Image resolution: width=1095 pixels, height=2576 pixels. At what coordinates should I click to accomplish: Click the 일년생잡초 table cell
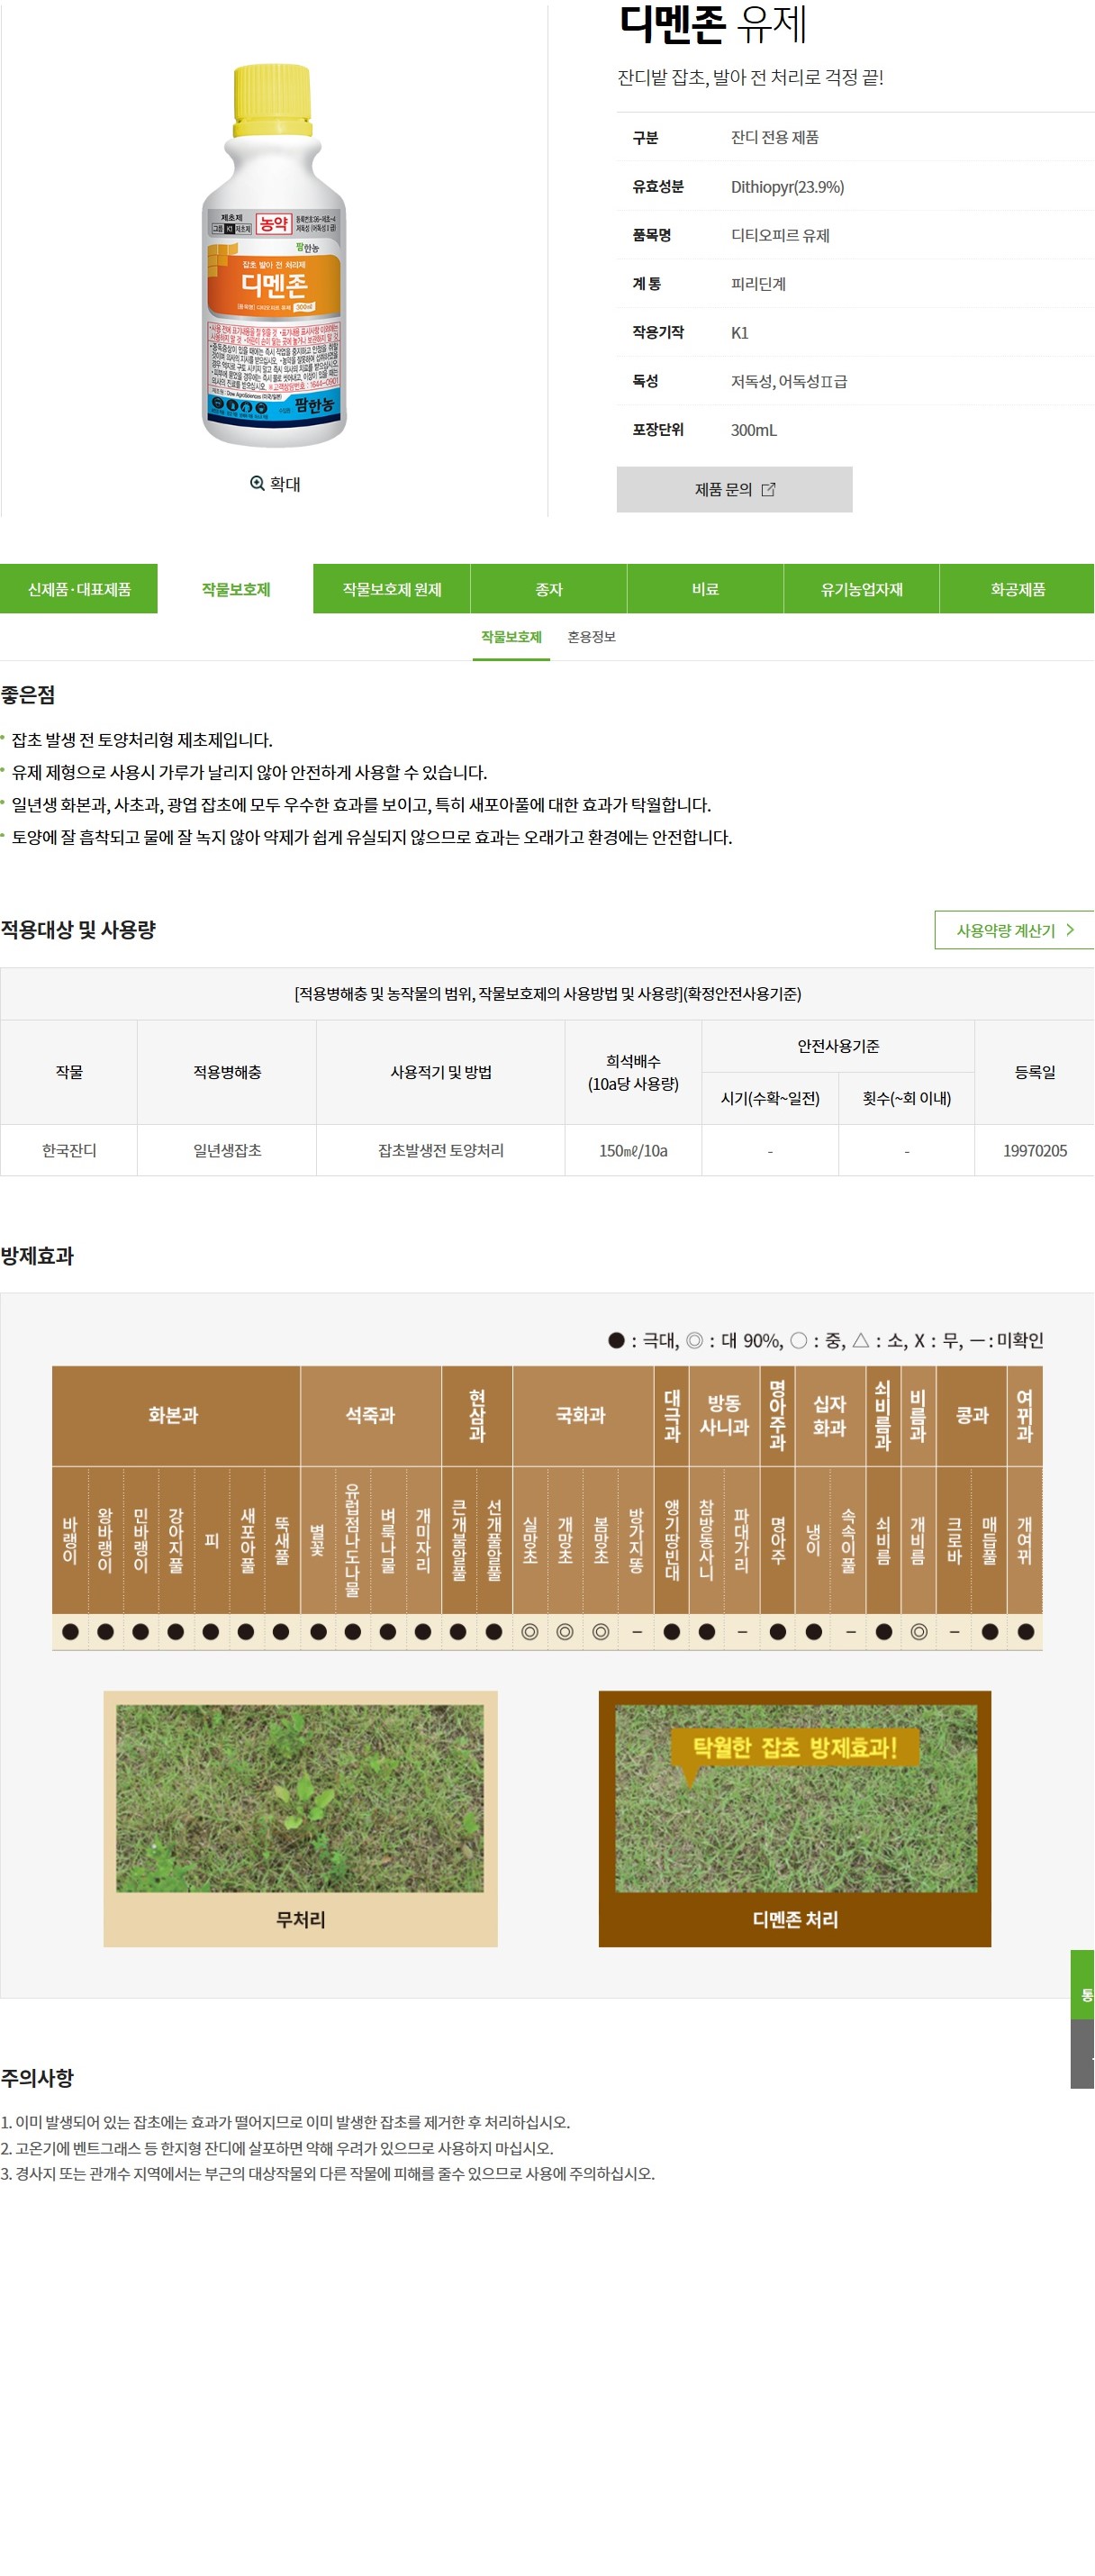tap(227, 1150)
